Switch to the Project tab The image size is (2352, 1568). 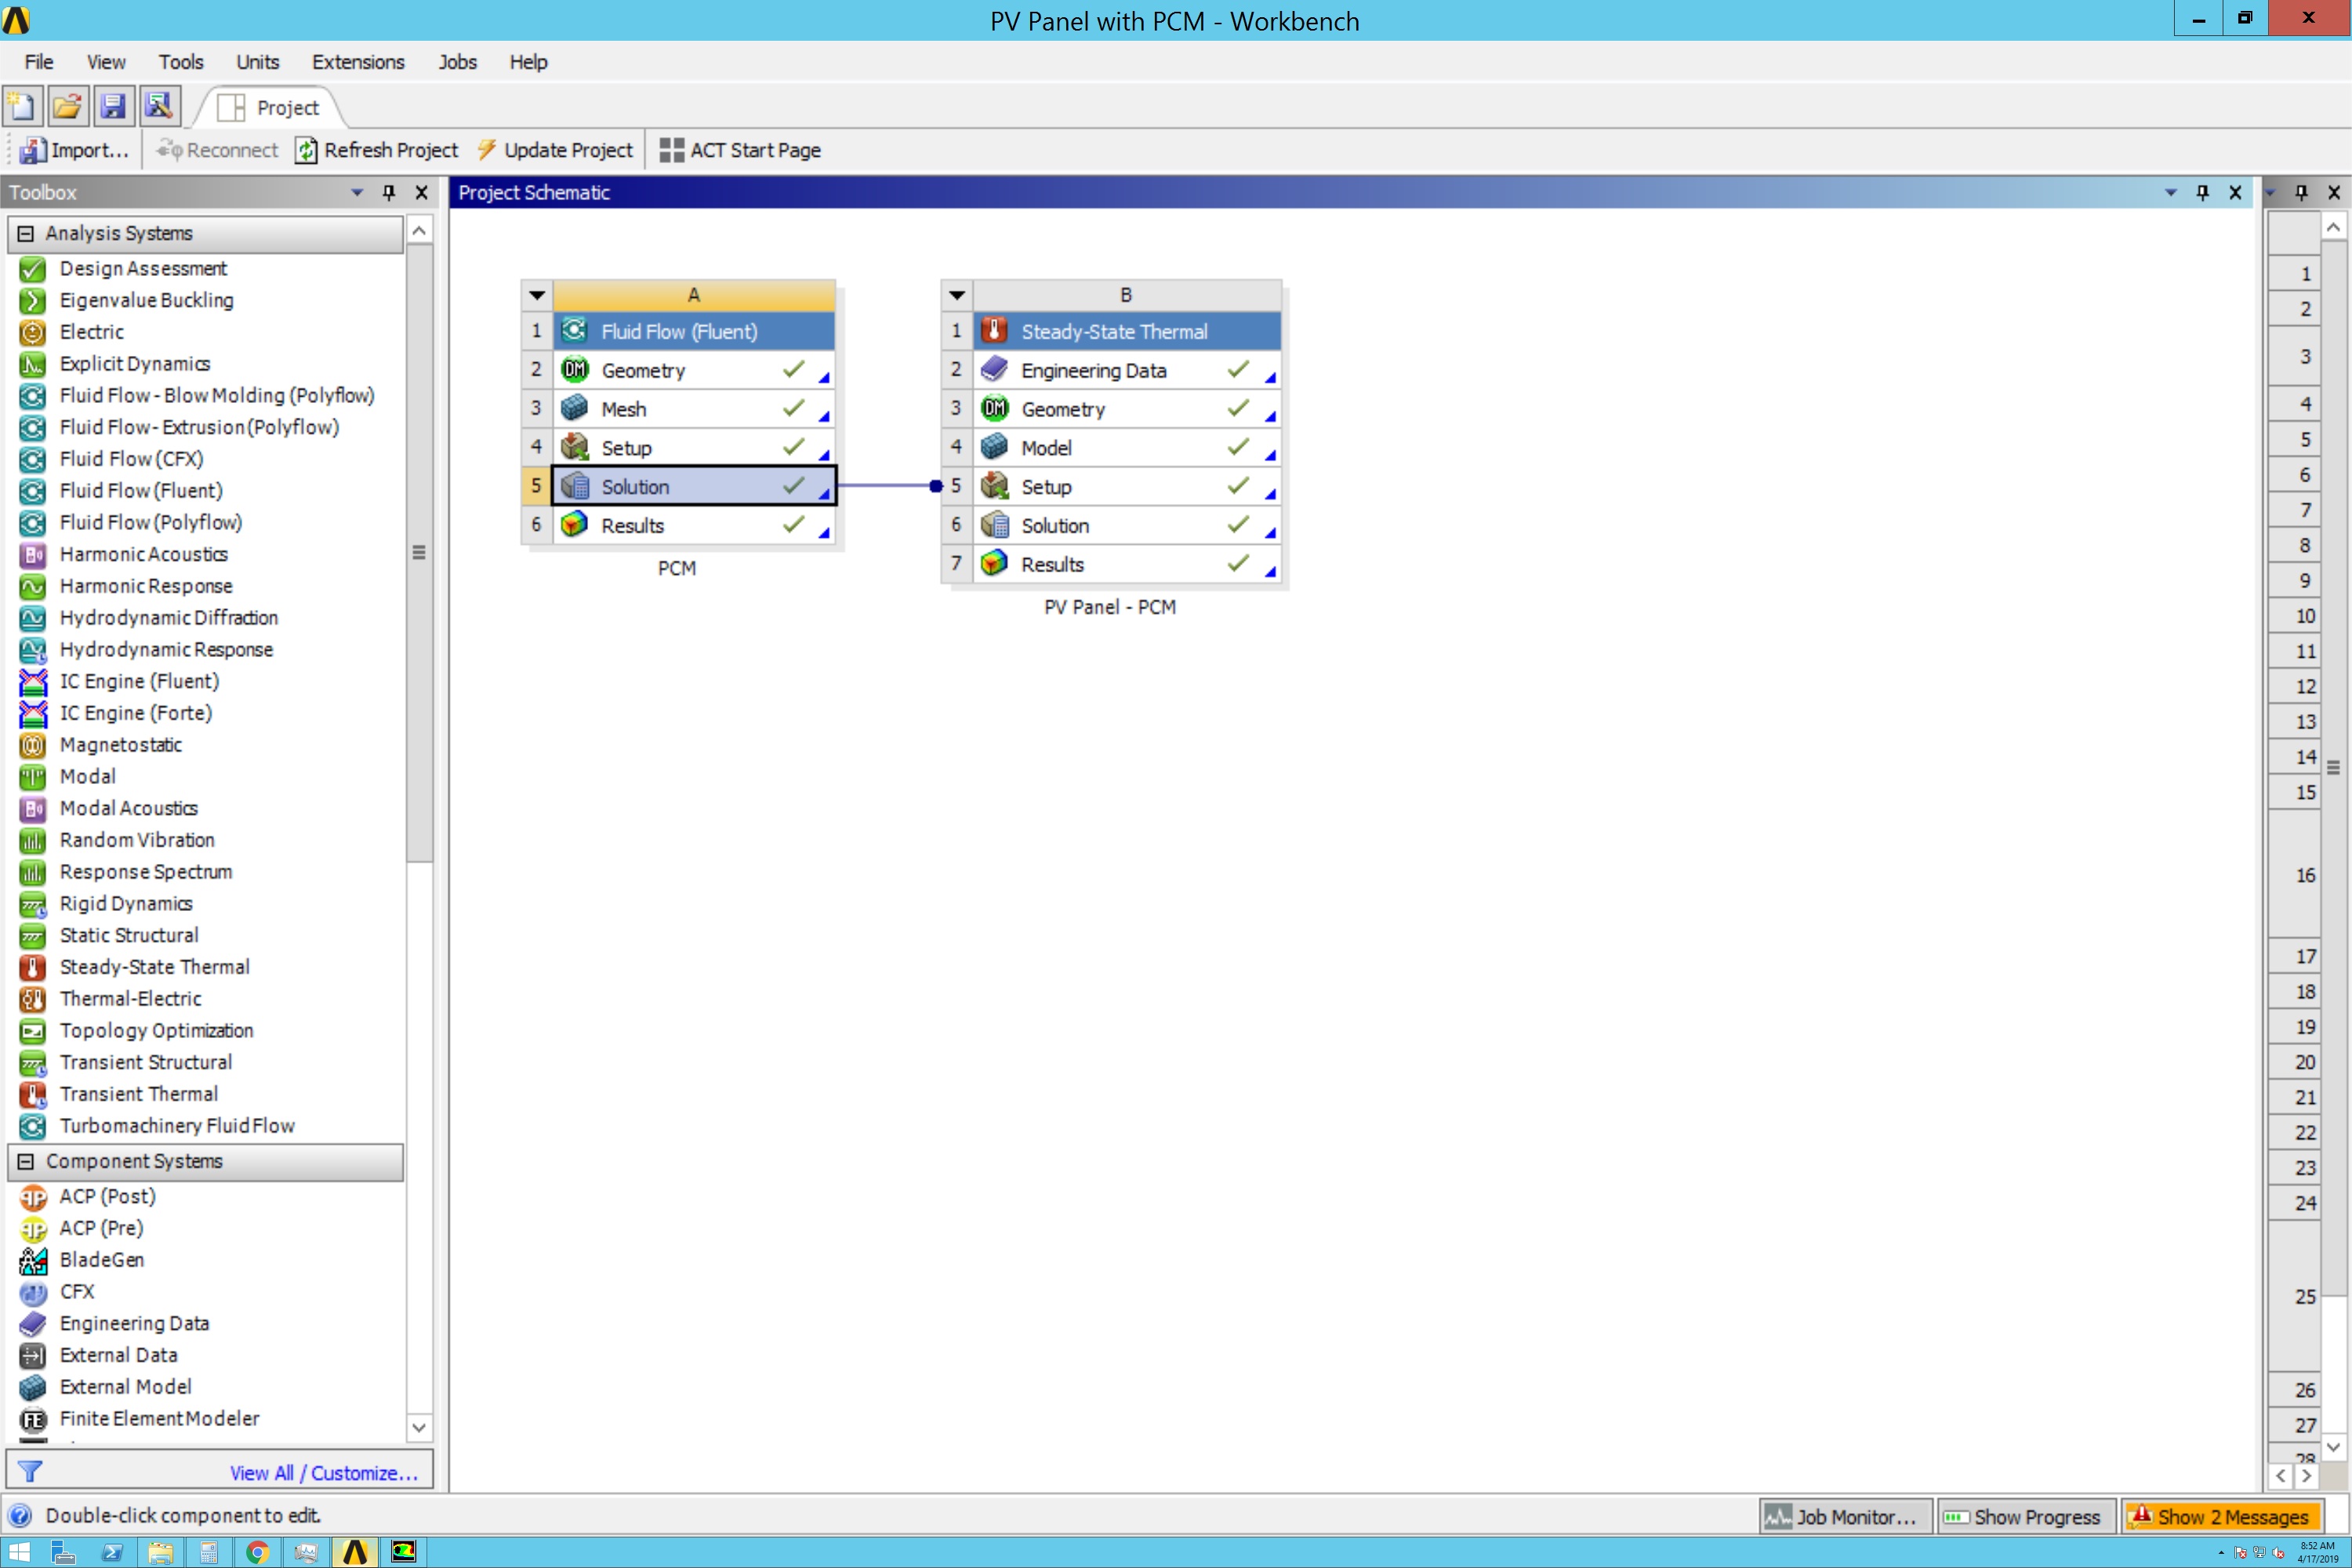tap(270, 107)
